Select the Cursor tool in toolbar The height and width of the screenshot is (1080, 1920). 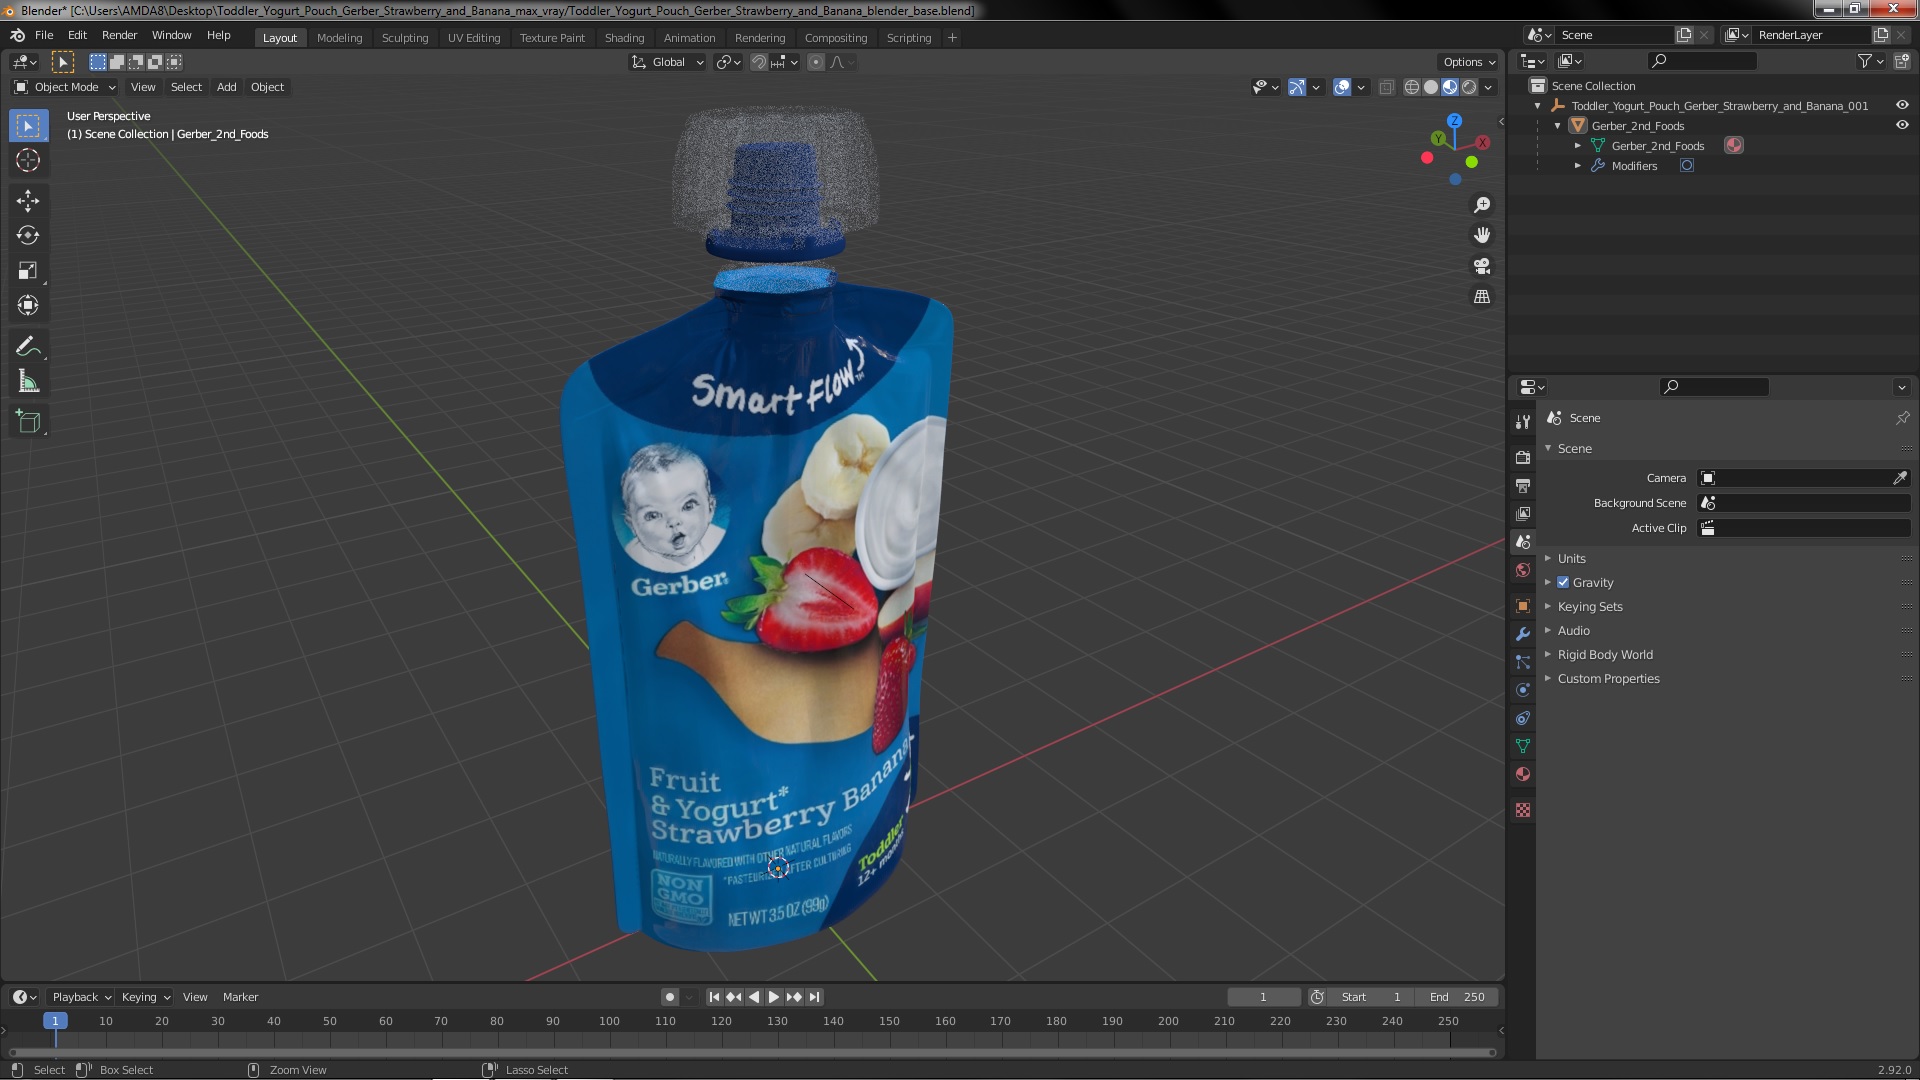(28, 160)
